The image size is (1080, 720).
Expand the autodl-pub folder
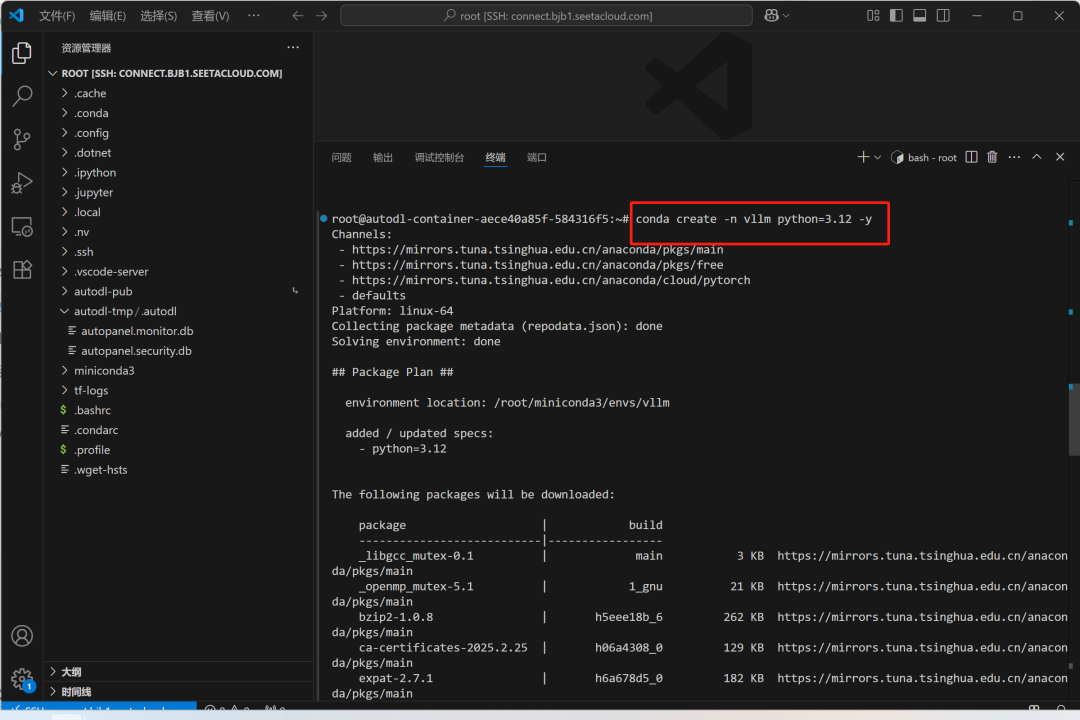coord(179,291)
